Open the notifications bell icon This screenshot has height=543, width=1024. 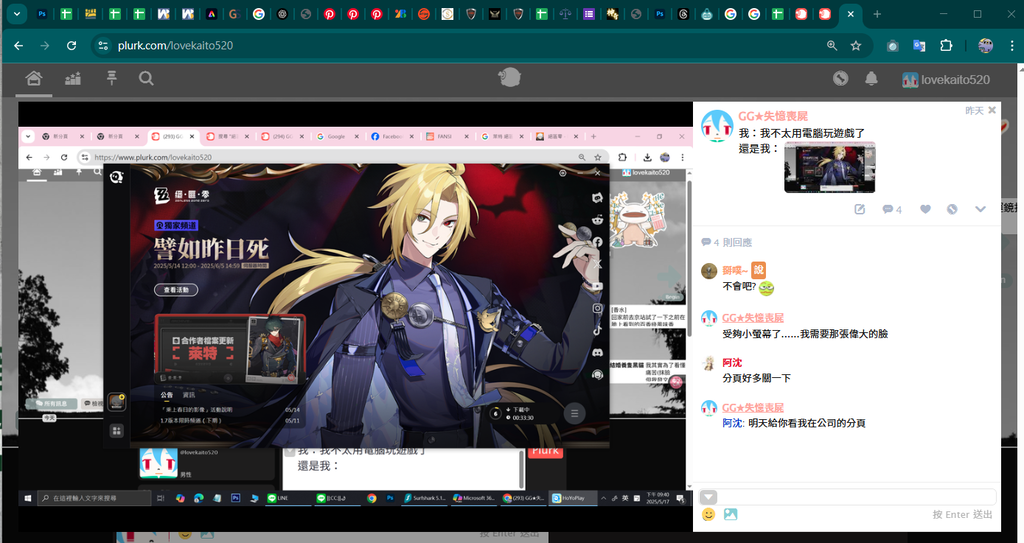[x=871, y=79]
